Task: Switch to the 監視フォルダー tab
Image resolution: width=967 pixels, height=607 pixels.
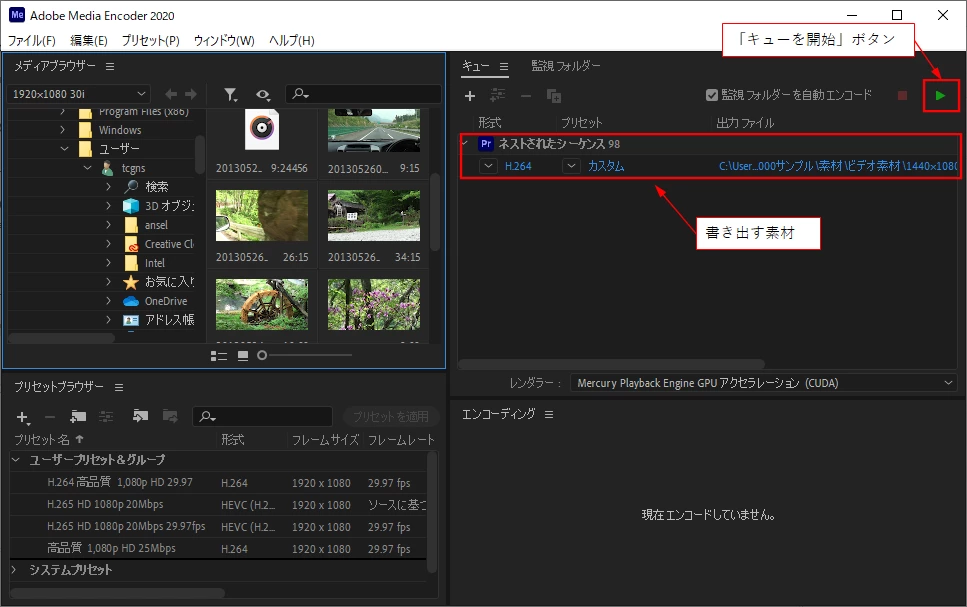Action: click(566, 65)
